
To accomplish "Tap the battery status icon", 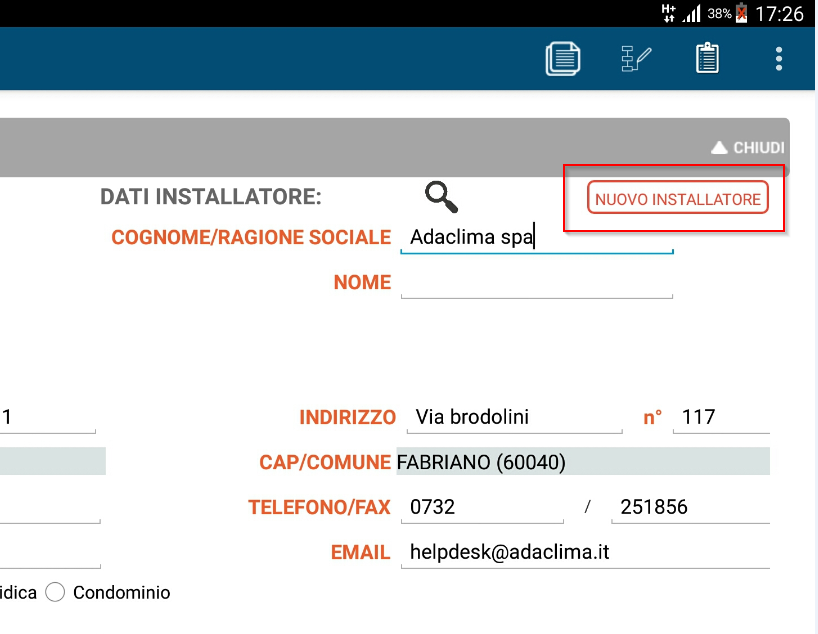I will 741,13.
